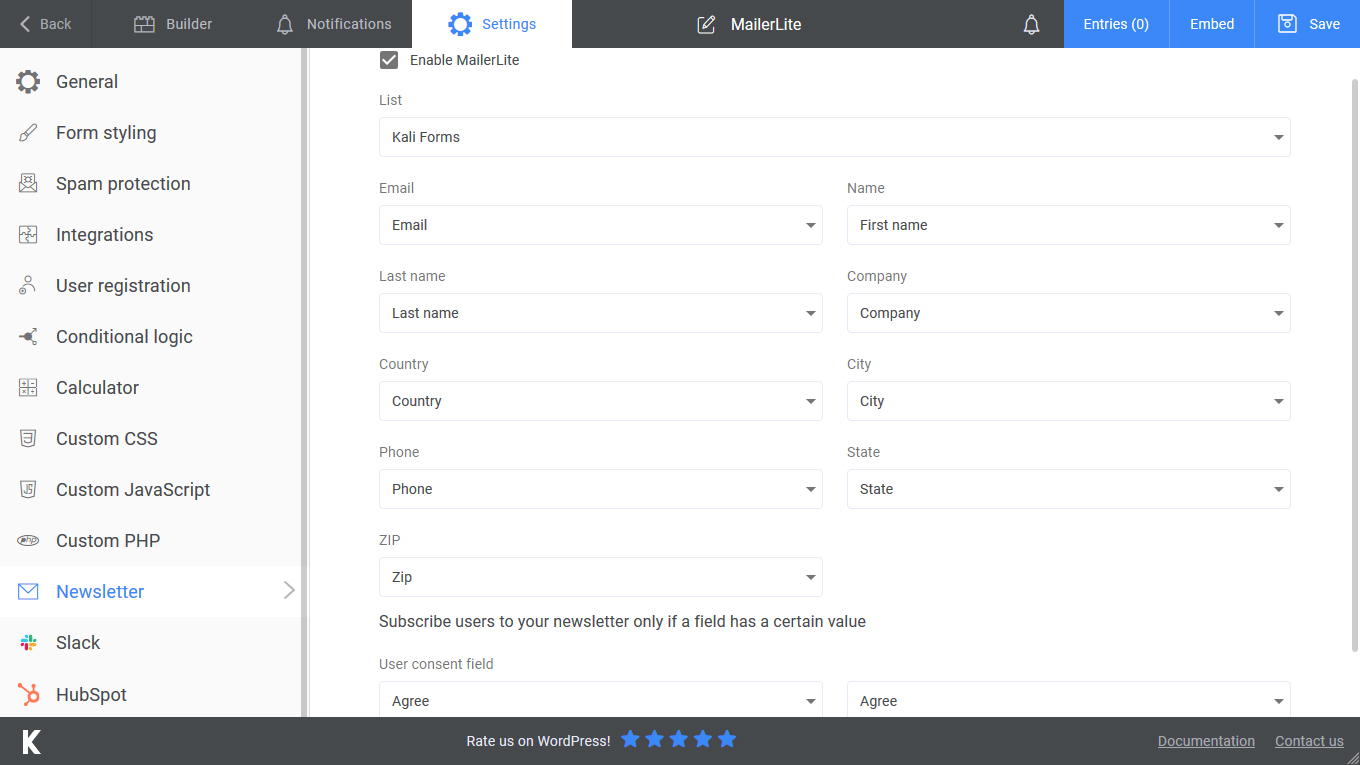Click the Slack logo icon
Screen dimensions: 1360x765
point(28,643)
